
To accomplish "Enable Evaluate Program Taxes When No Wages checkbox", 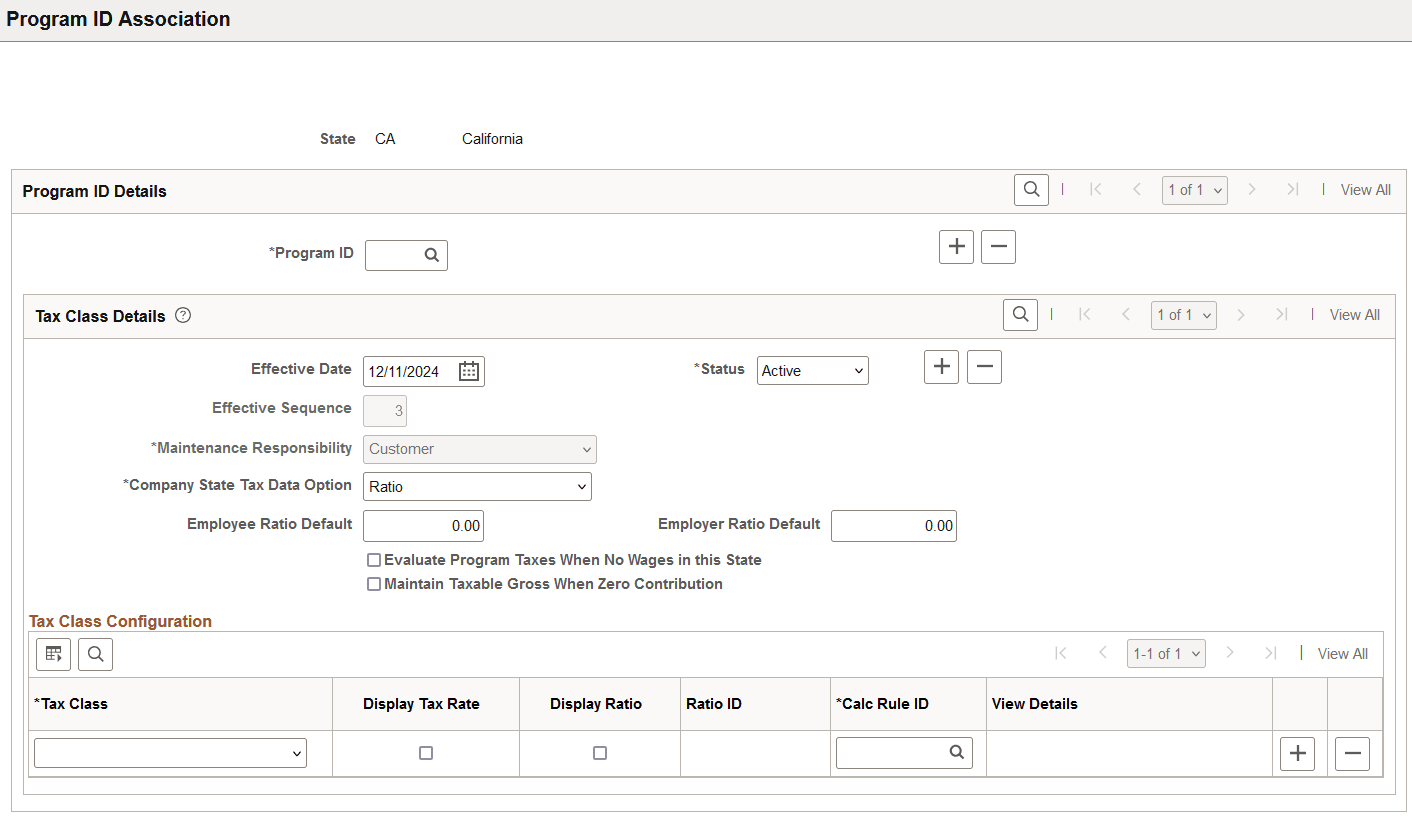I will point(374,559).
